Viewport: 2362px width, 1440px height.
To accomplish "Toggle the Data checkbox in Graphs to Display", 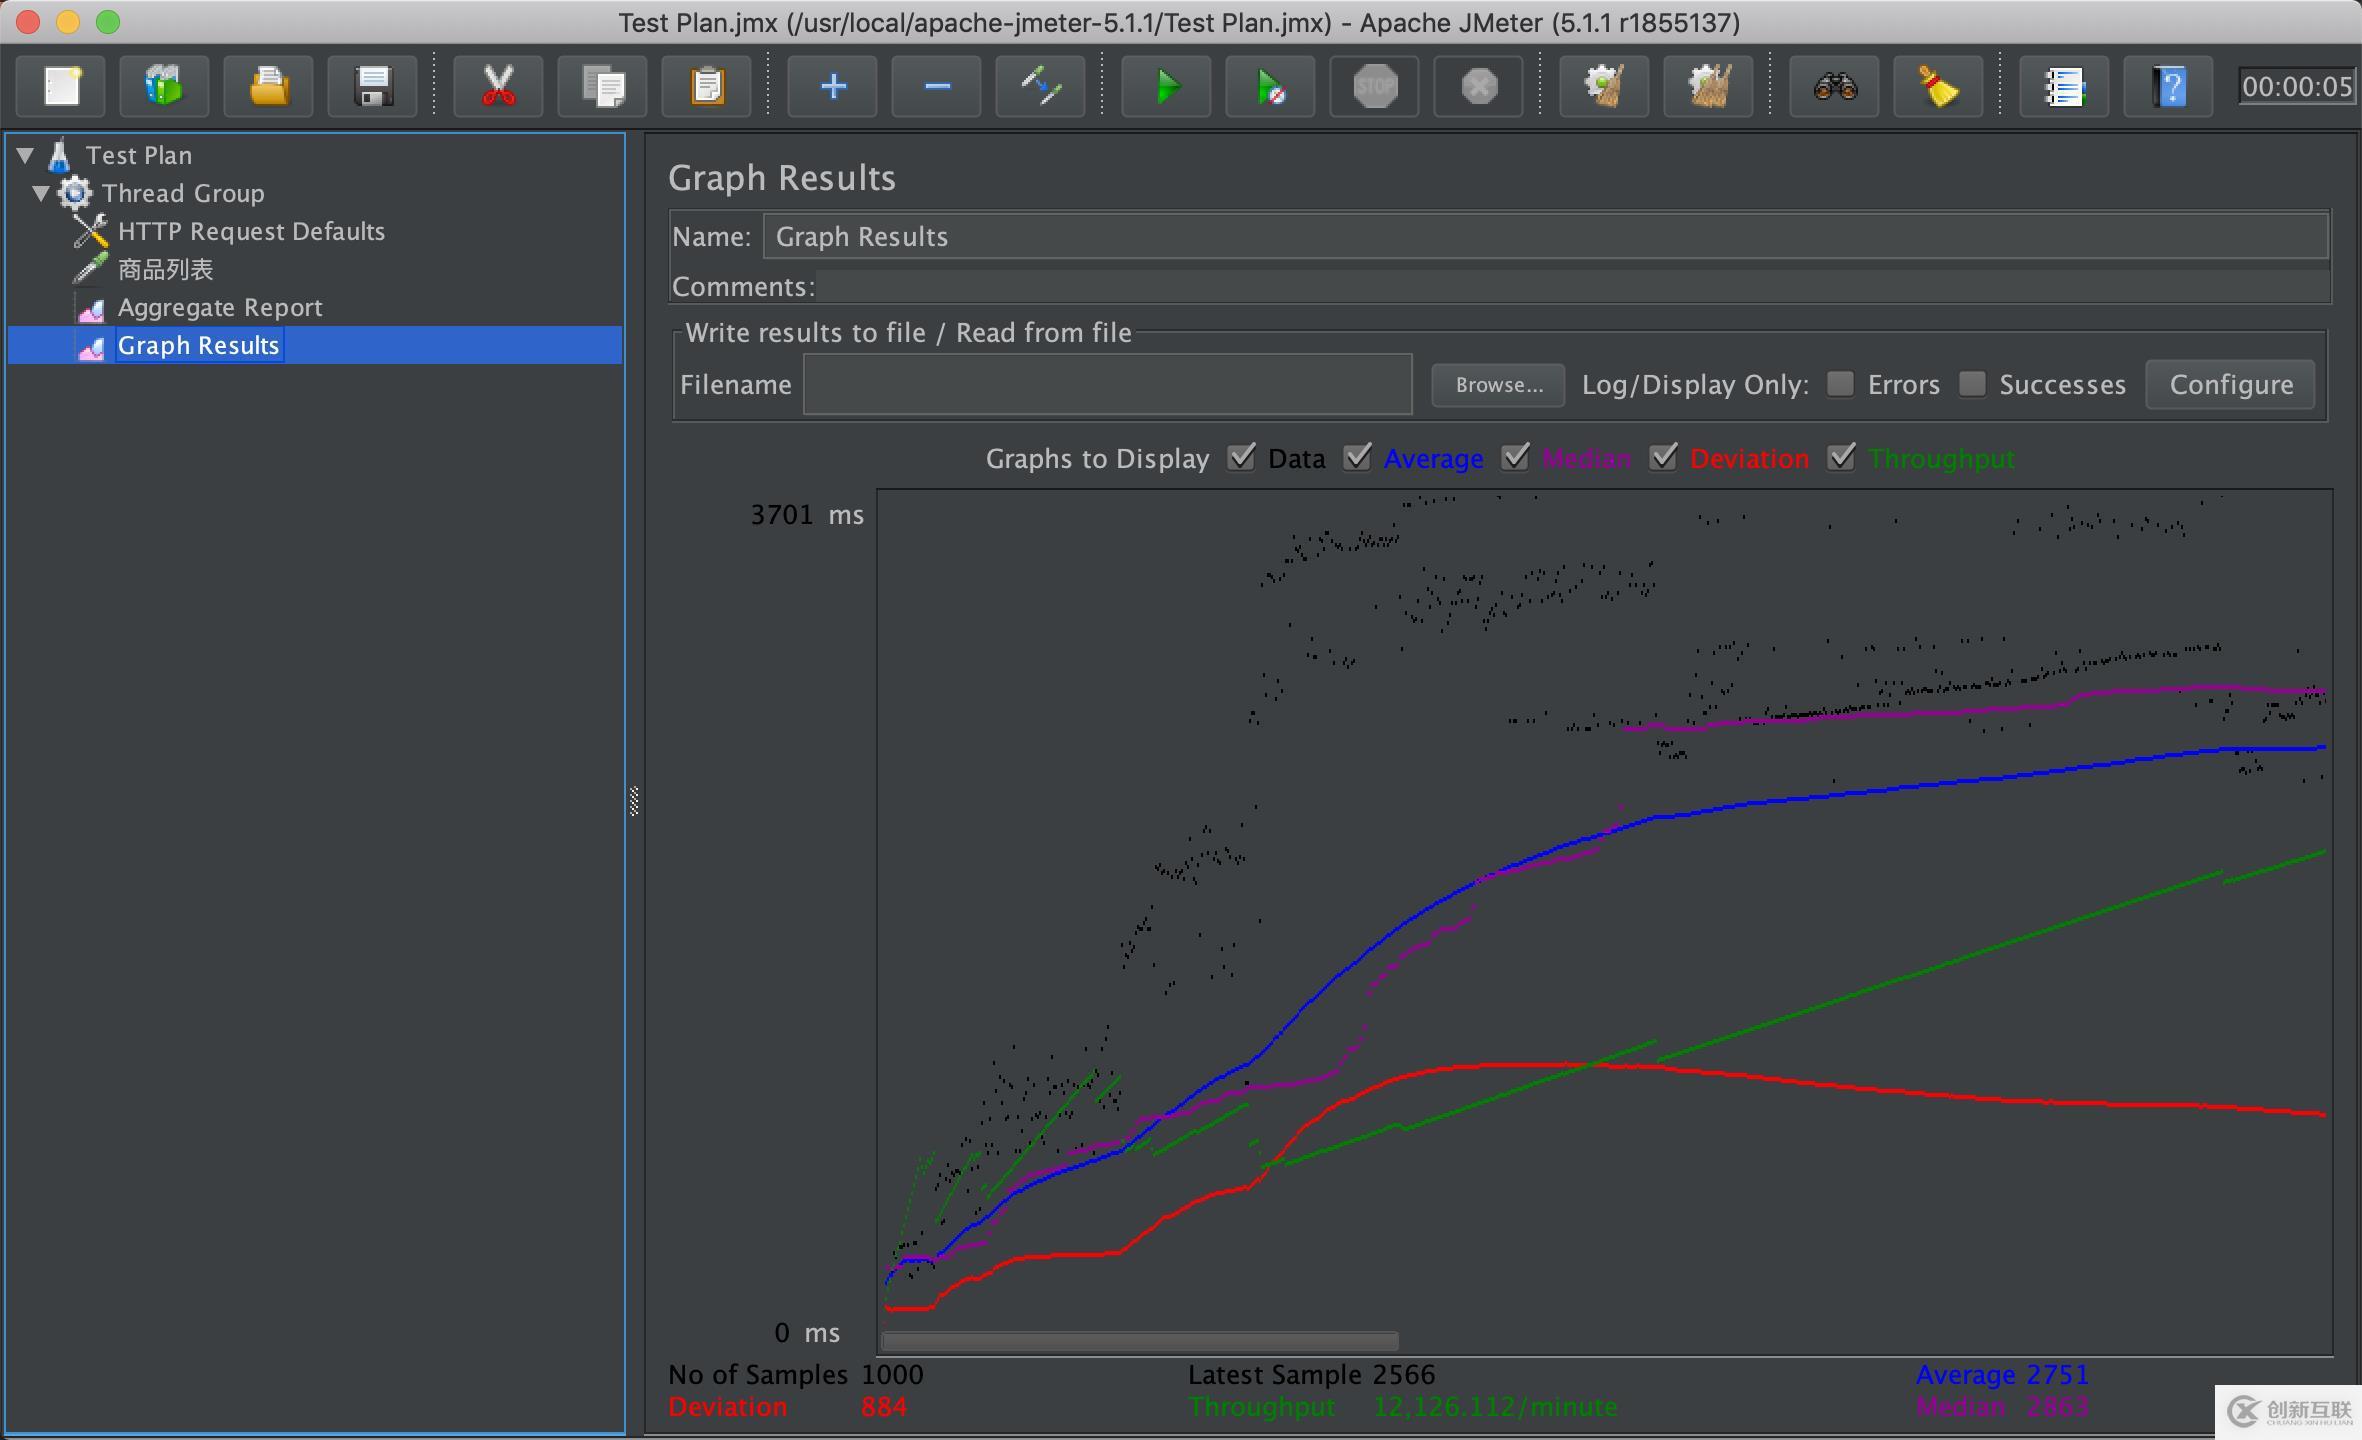I will click(1240, 457).
